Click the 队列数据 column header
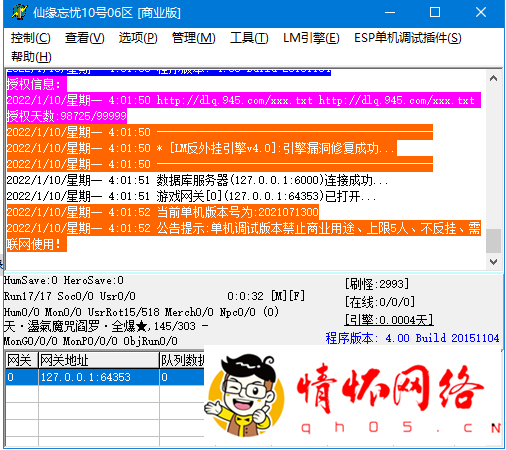 pos(182,360)
